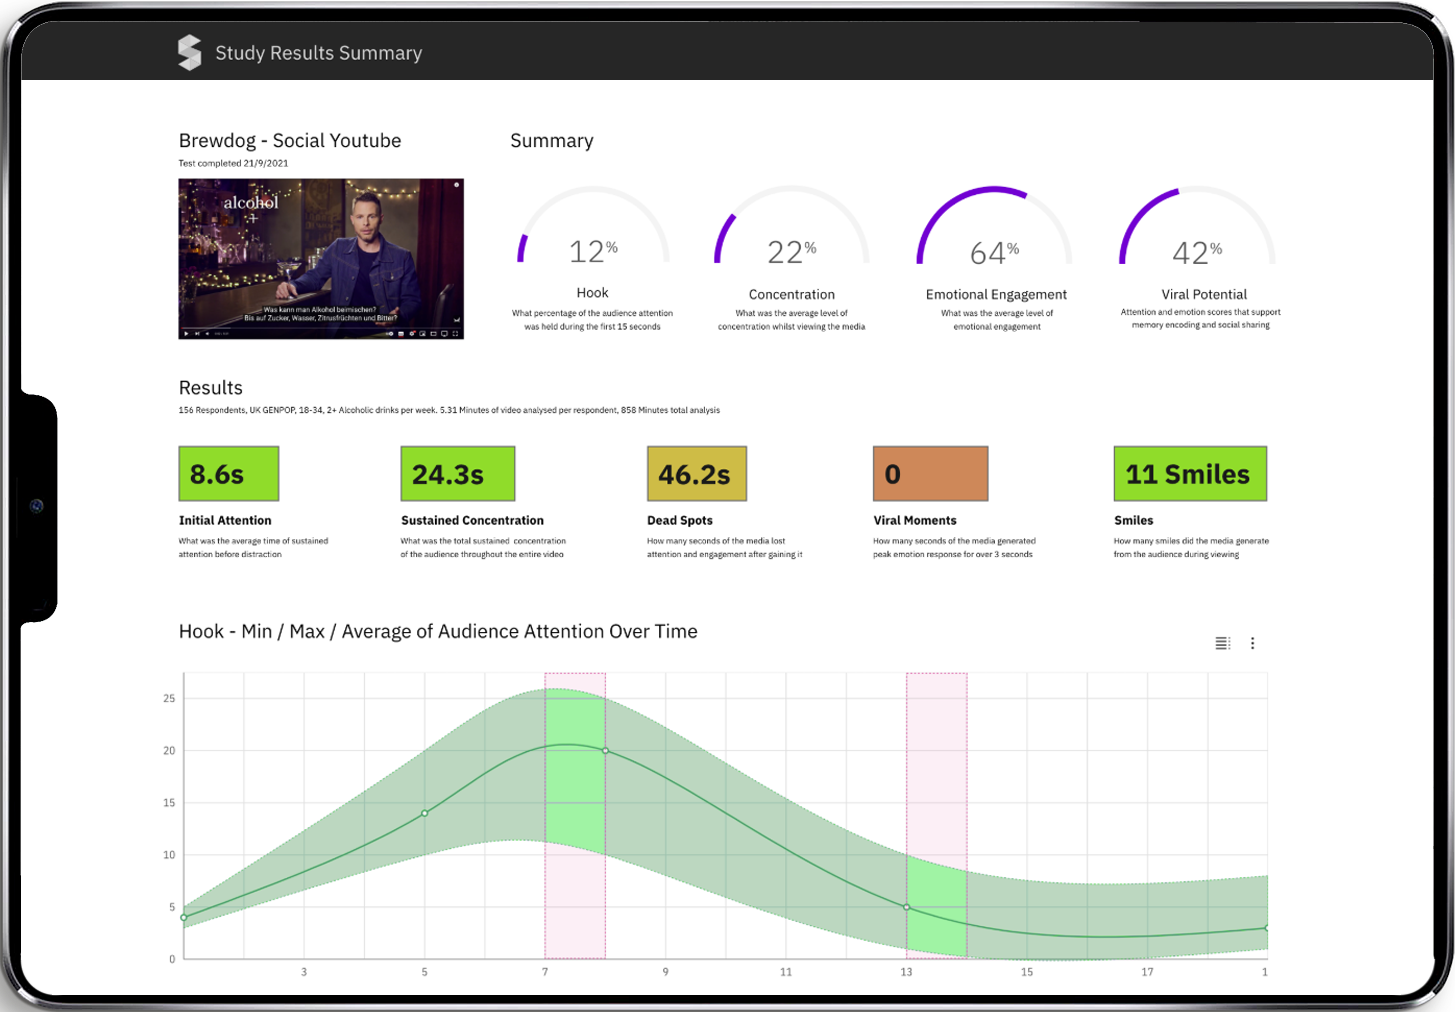Click the pink highlighted band starting at 7
This screenshot has height=1012, width=1455.
[575, 815]
